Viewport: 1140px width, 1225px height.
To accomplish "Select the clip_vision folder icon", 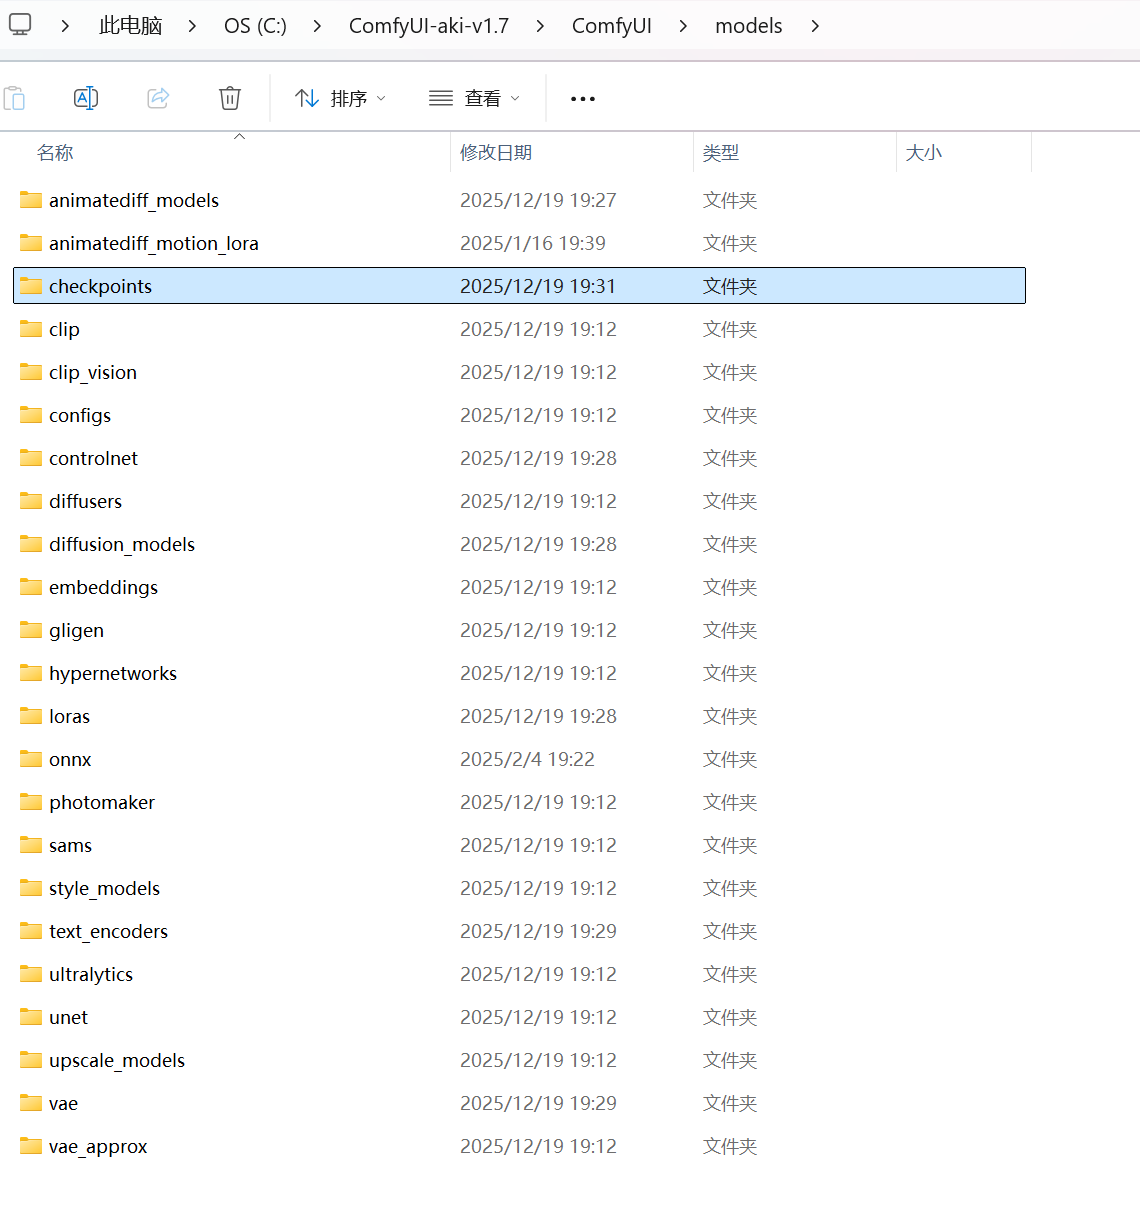I will pyautogui.click(x=31, y=372).
